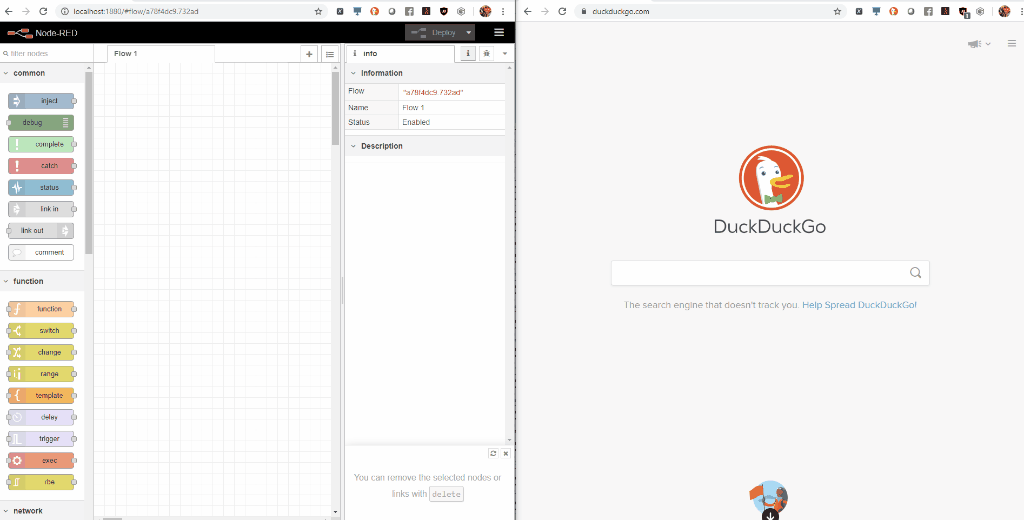Collapse the Information section
This screenshot has height=520, width=1024.
point(382,73)
